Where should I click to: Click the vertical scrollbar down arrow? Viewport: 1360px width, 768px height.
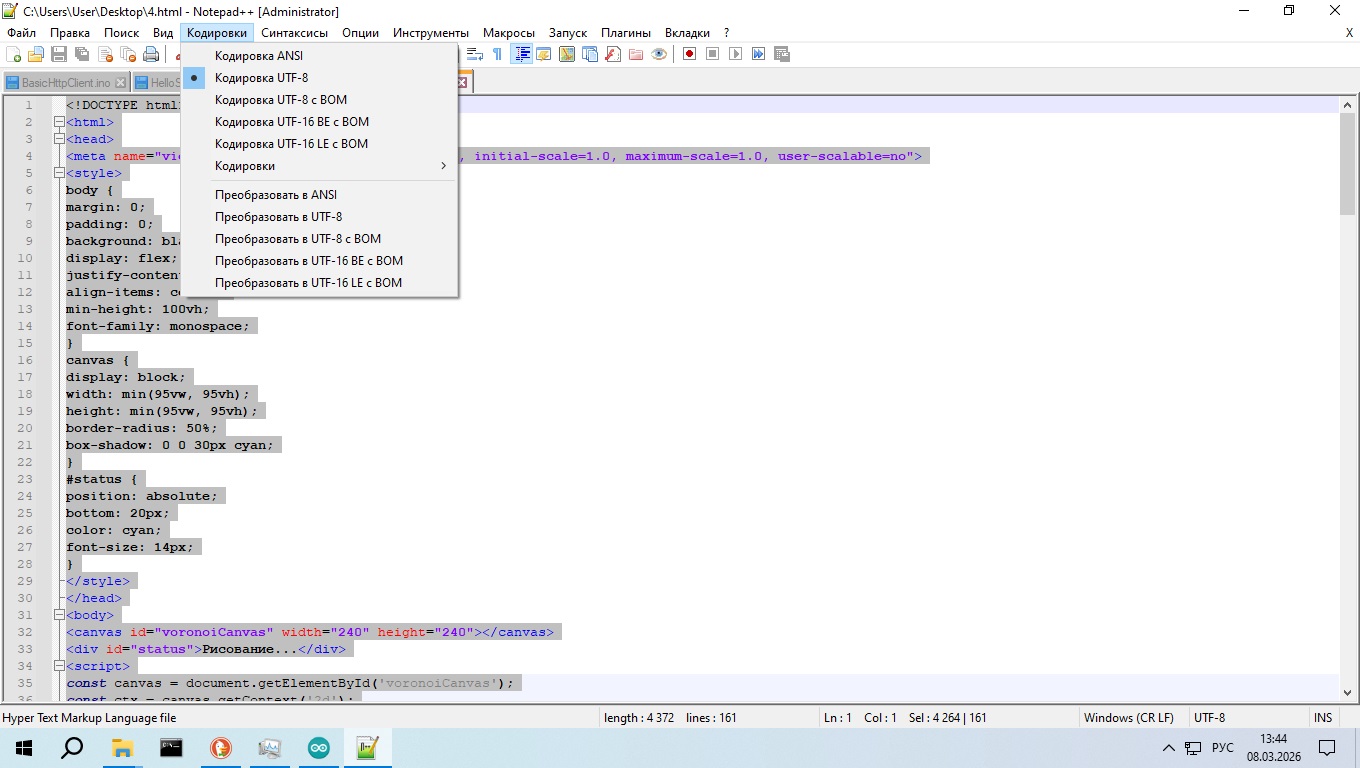coord(1347,691)
